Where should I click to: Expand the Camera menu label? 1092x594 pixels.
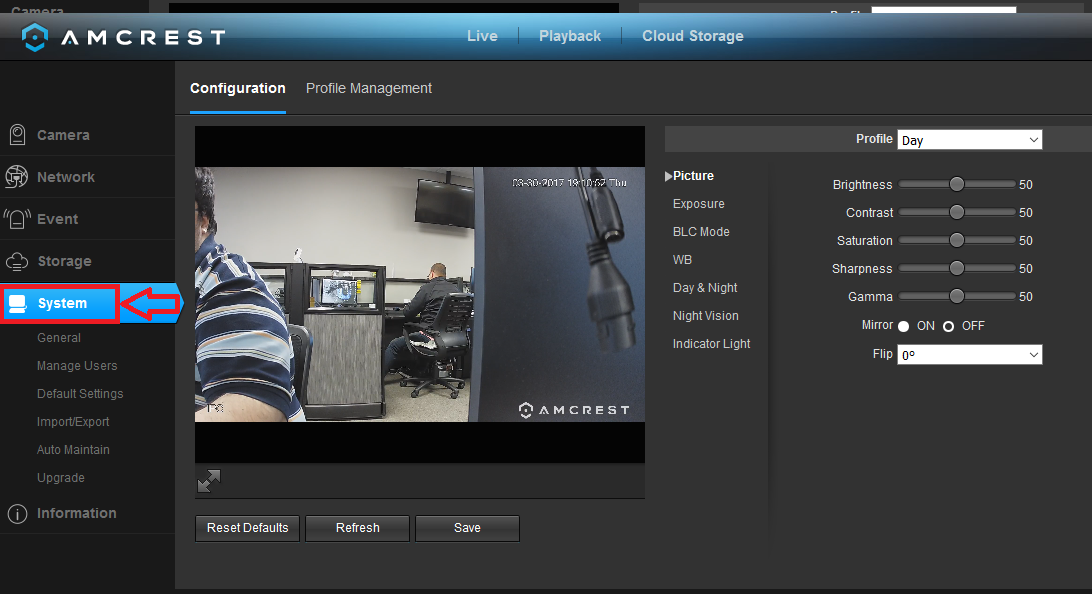[x=63, y=135]
